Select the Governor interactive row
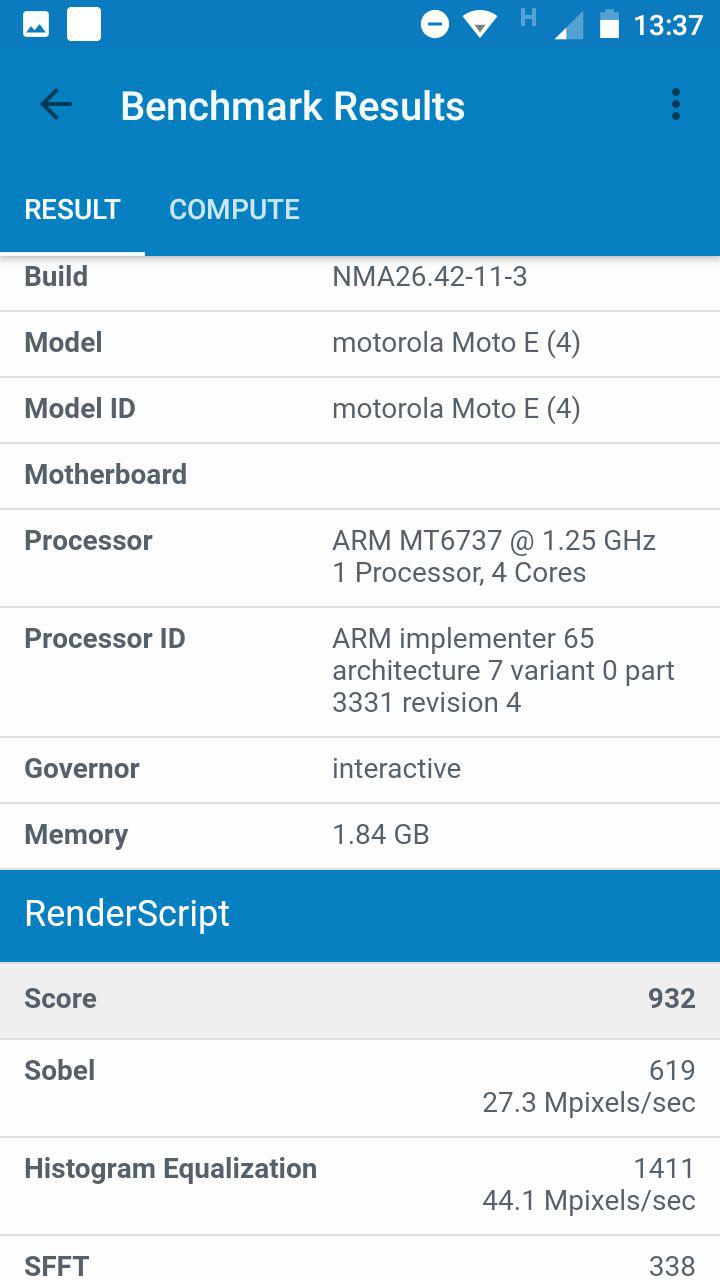This screenshot has width=720, height=1280. (x=360, y=769)
